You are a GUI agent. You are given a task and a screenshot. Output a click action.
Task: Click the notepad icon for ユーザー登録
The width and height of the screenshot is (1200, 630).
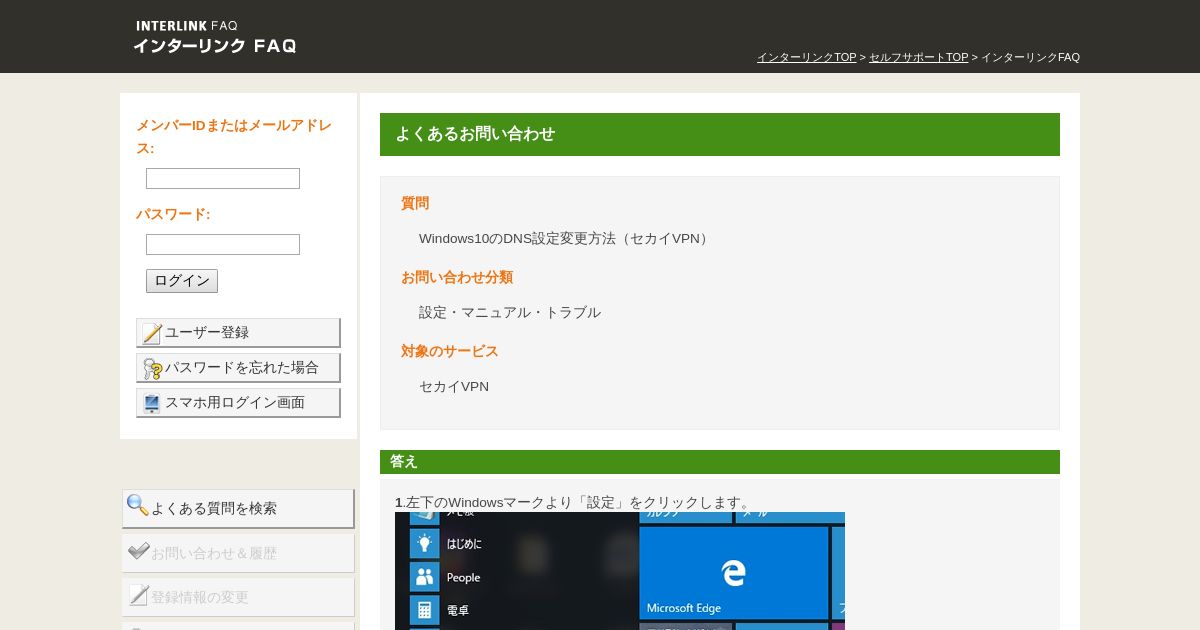point(152,333)
